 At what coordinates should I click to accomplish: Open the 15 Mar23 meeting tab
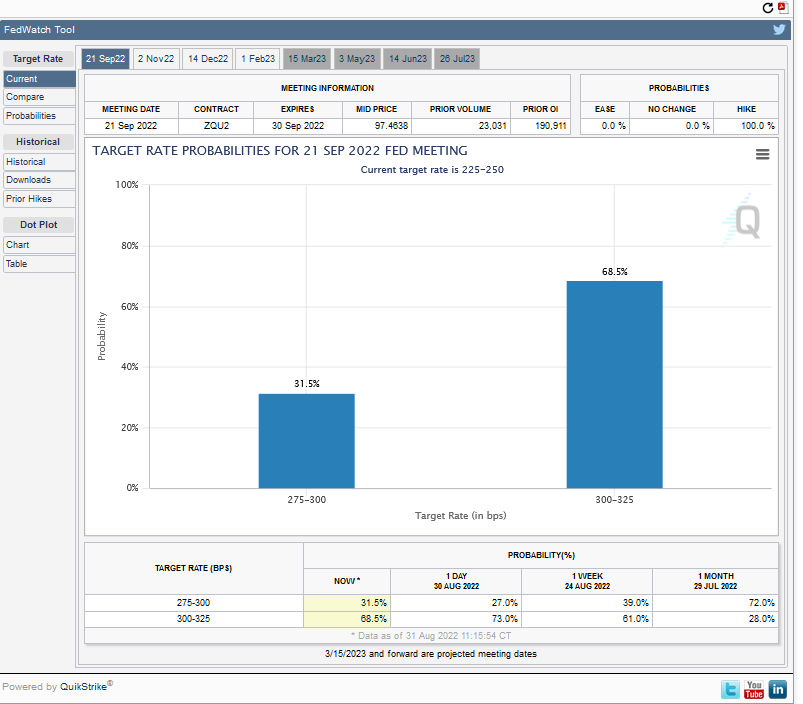point(307,59)
